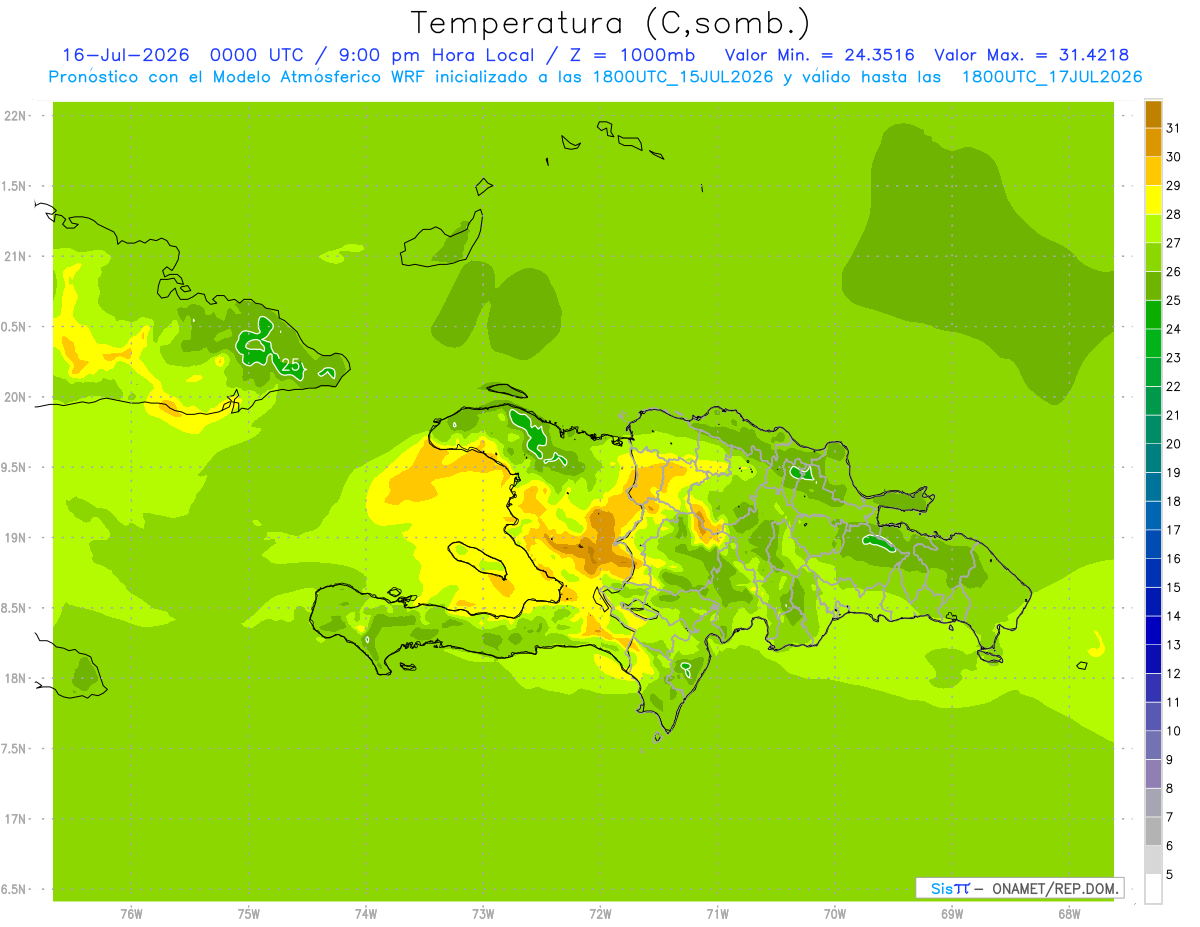The width and height of the screenshot is (1200, 927).
Task: Pick the light green legend swatch between 26 and 27
Action: pyautogui.click(x=1153, y=257)
